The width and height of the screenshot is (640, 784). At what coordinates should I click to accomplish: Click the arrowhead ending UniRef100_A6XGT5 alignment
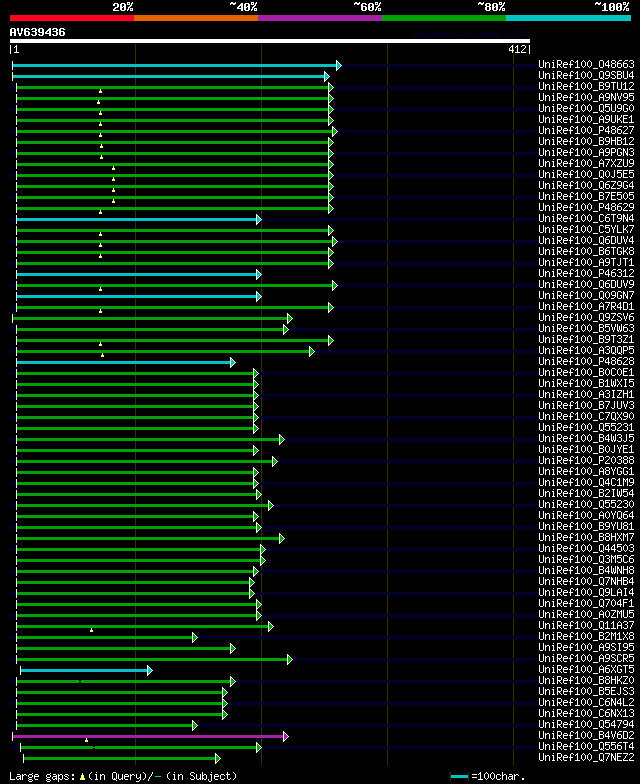pos(150,670)
